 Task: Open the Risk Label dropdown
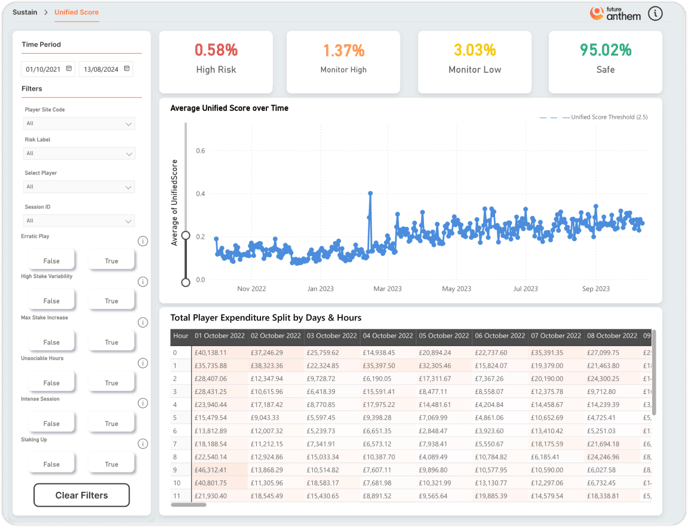pos(79,154)
